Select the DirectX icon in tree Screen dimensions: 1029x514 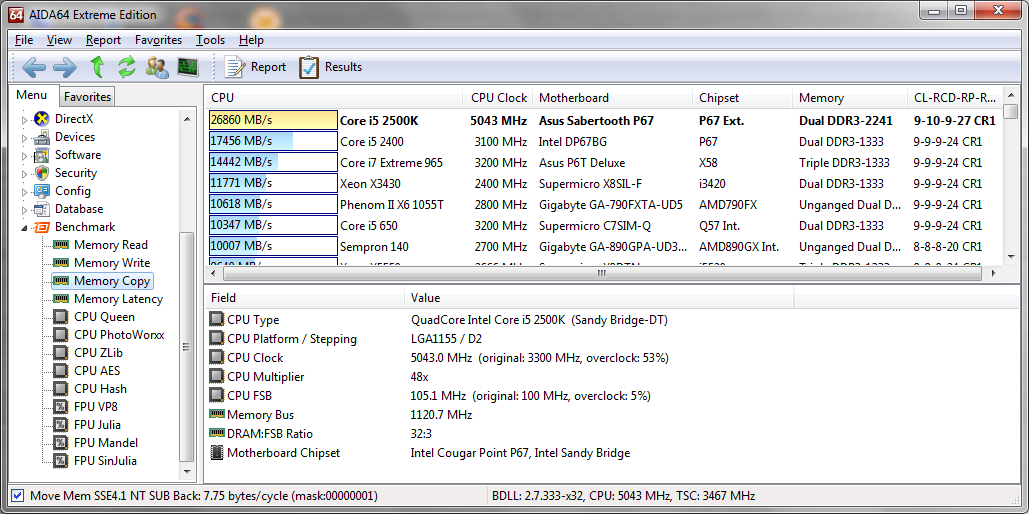(x=41, y=119)
